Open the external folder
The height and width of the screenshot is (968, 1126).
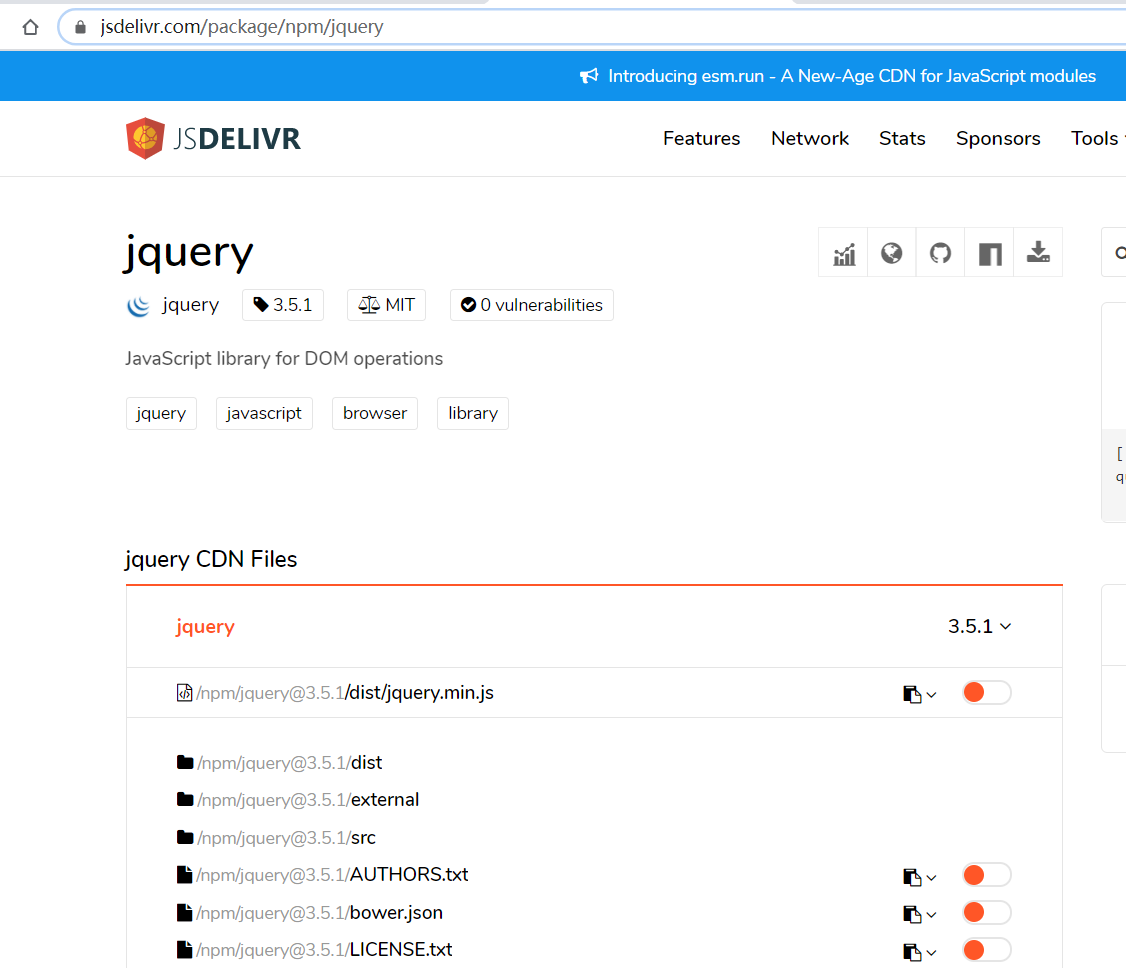(308, 800)
